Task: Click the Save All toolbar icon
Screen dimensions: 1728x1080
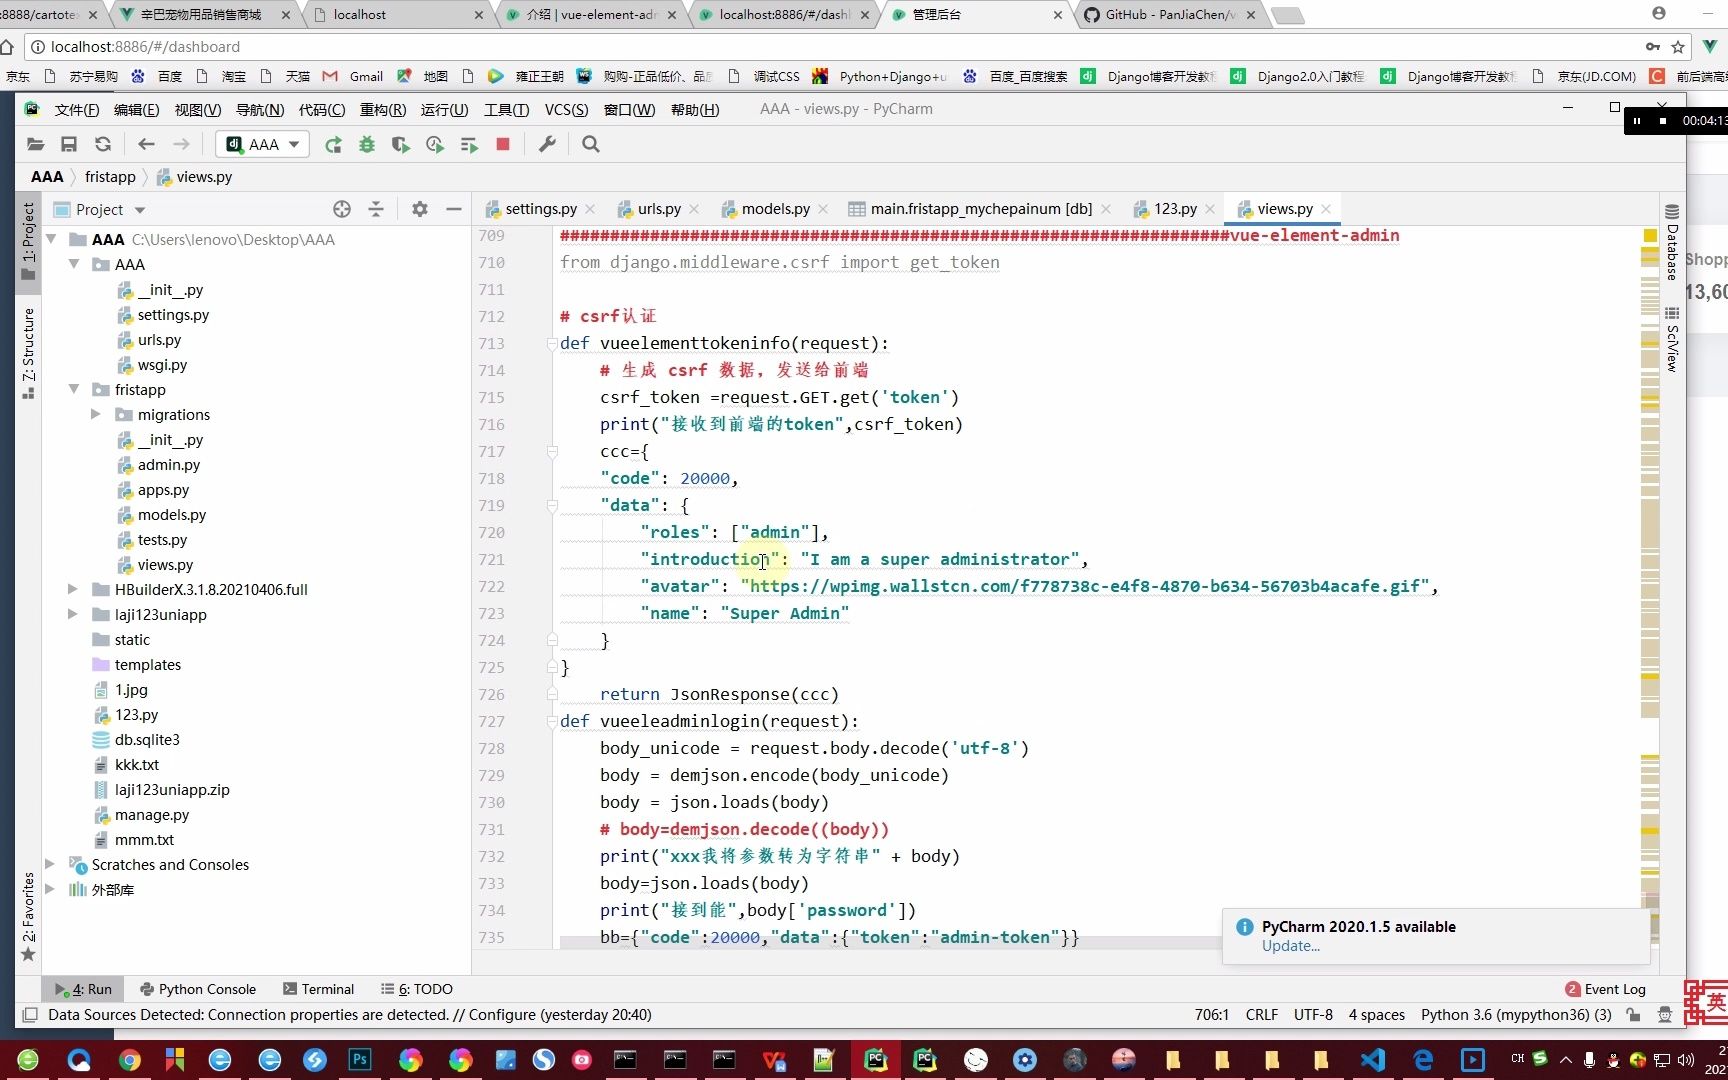Action: [69, 145]
